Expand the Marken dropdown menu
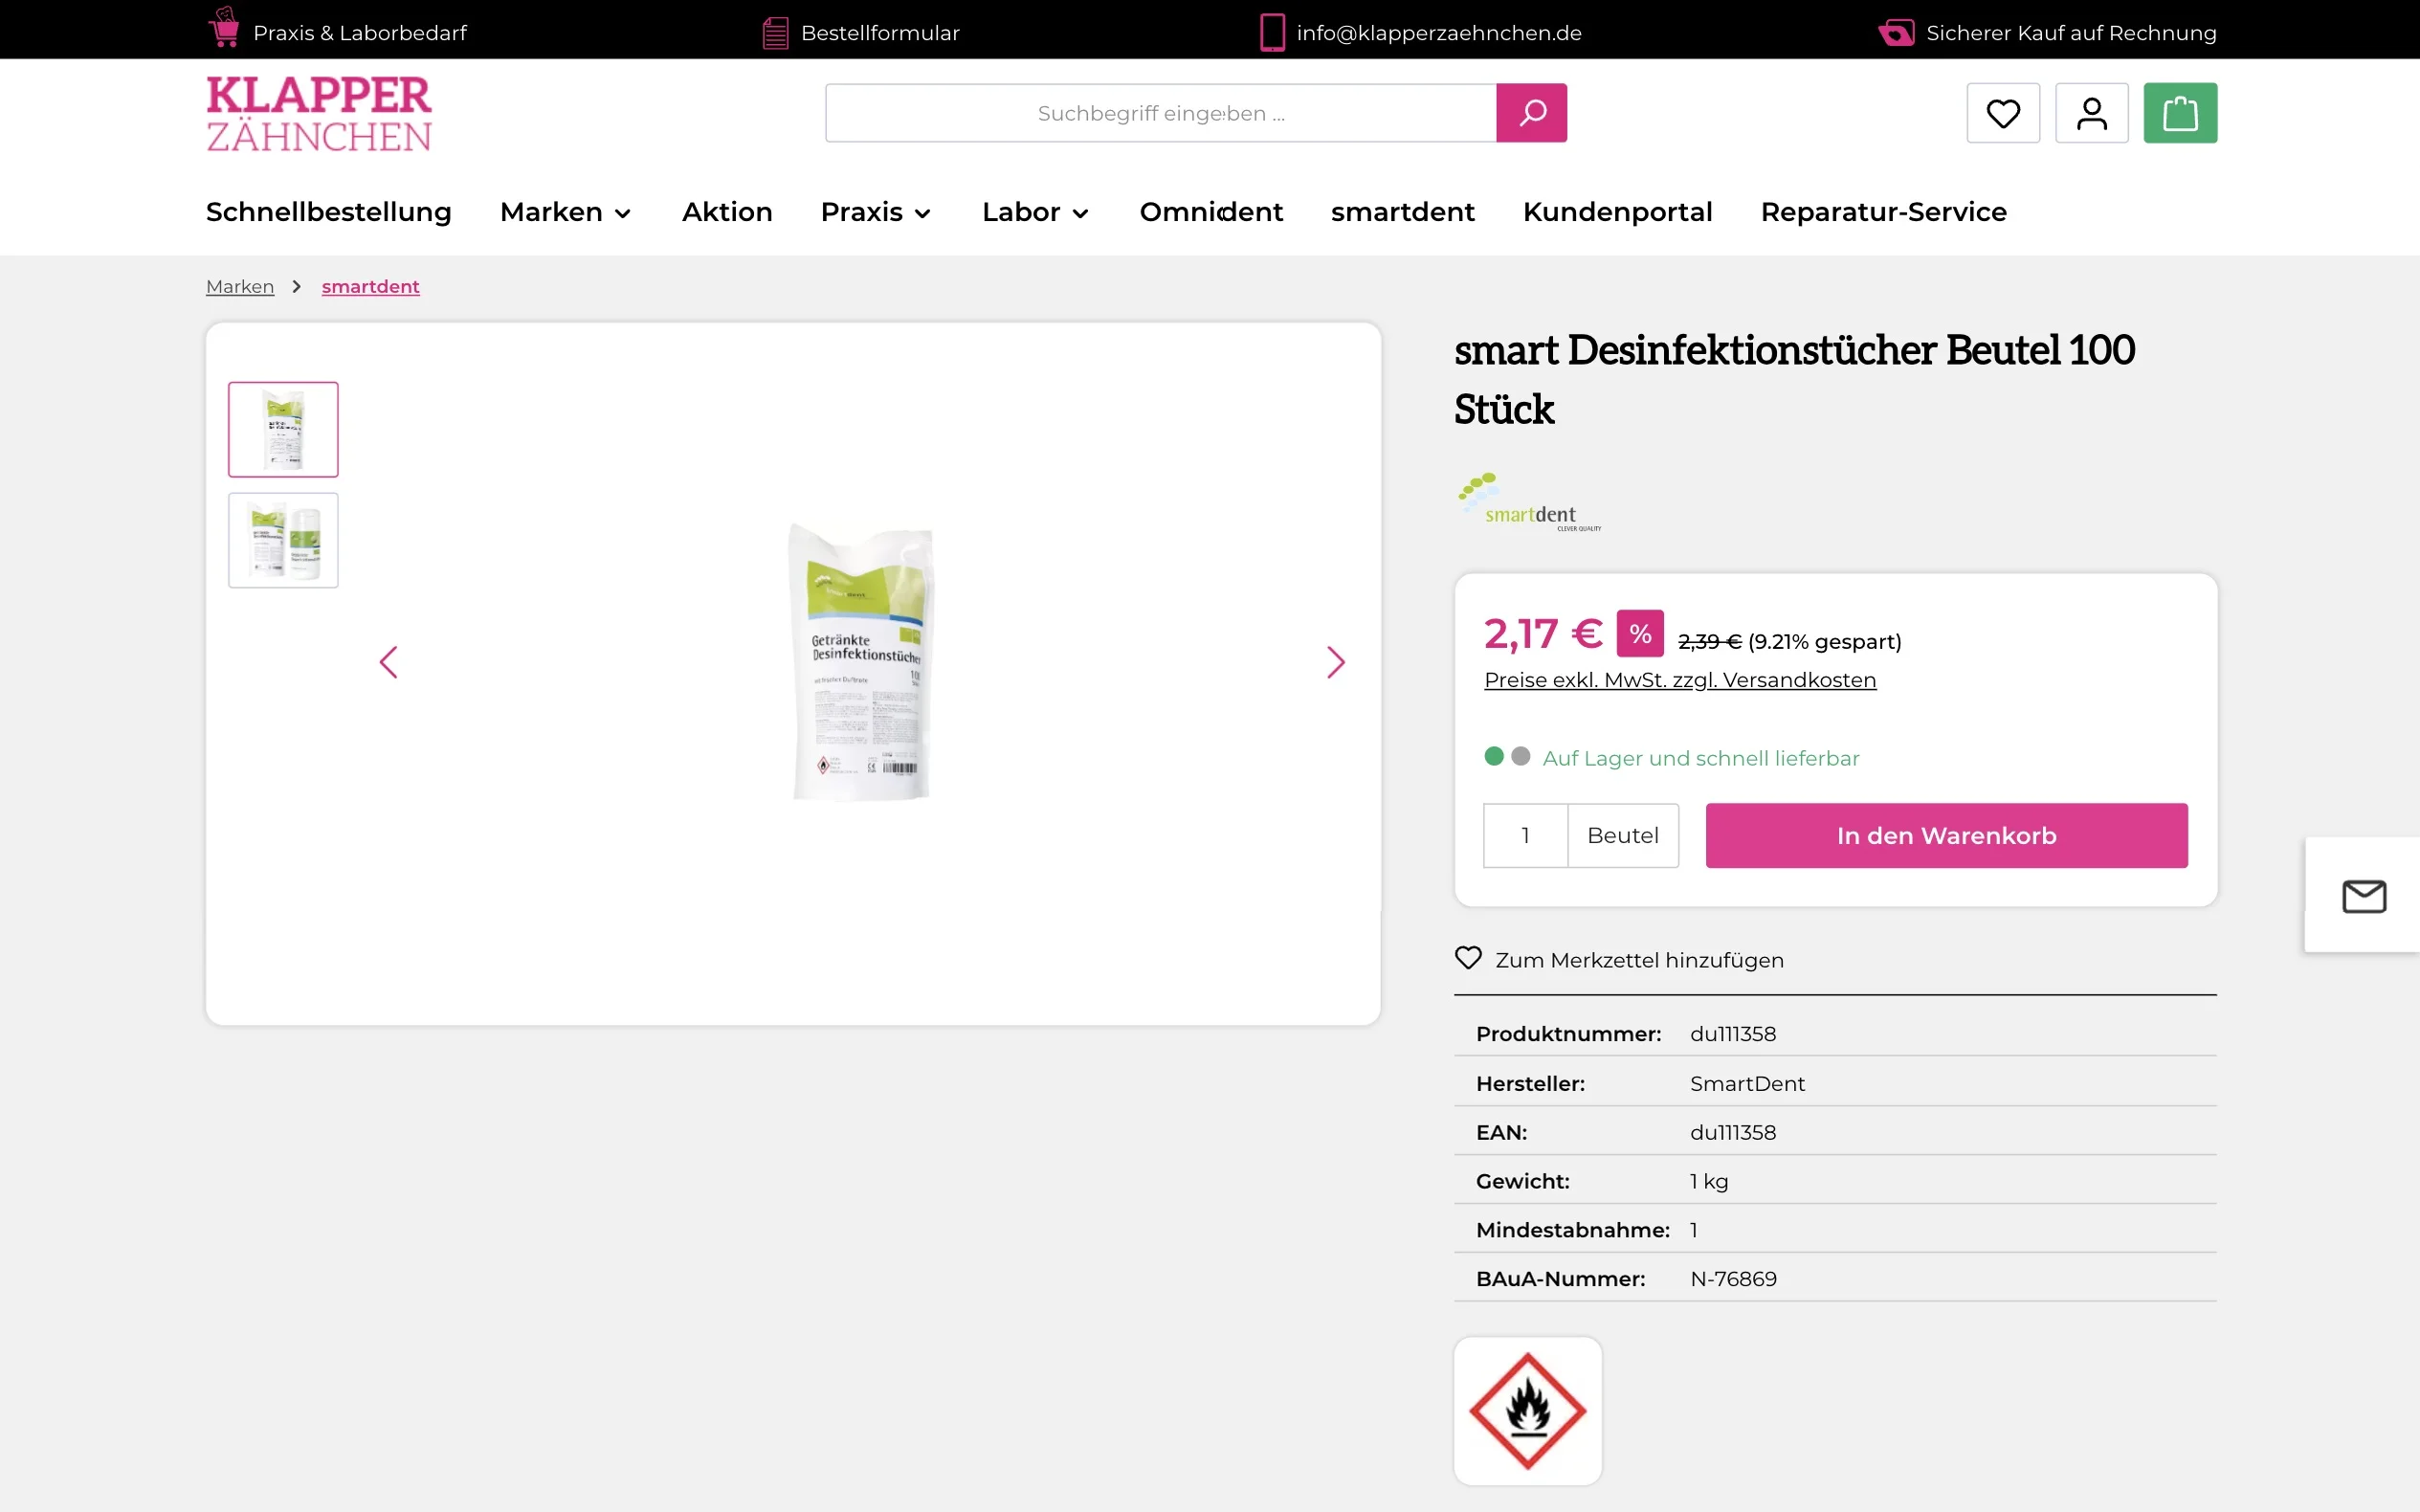The width and height of the screenshot is (2420, 1512). [566, 212]
